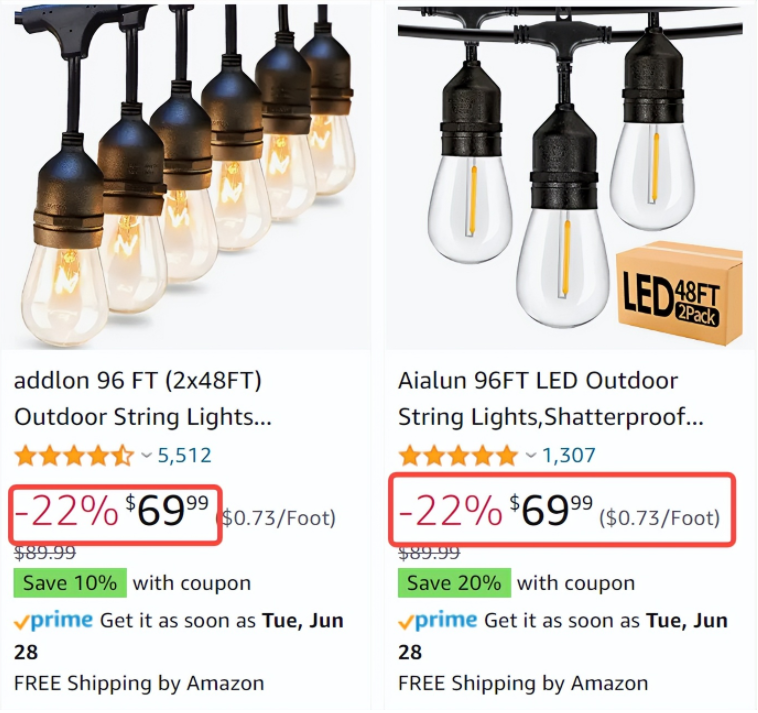This screenshot has width=758, height=713.
Task: Click the addlon -22% discount label
Action: [66, 512]
